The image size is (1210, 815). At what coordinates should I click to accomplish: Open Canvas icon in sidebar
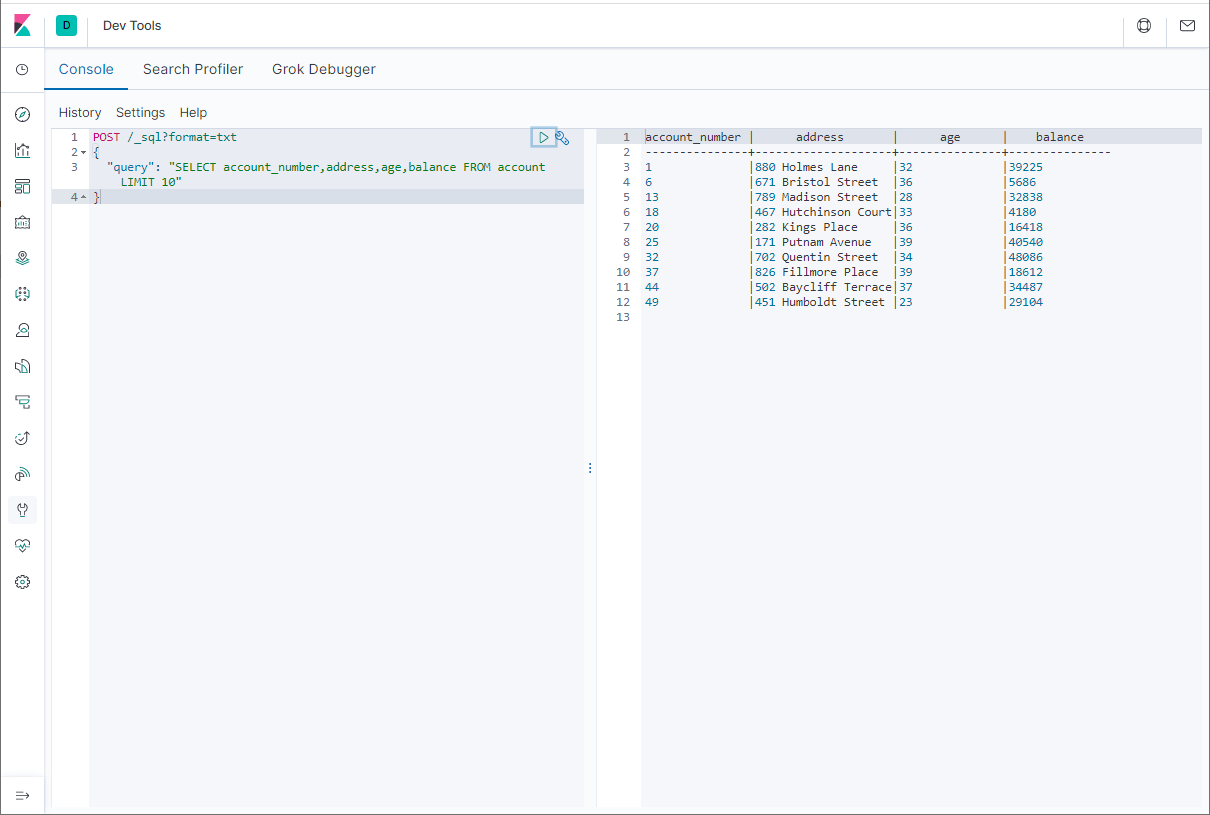pyautogui.click(x=22, y=222)
